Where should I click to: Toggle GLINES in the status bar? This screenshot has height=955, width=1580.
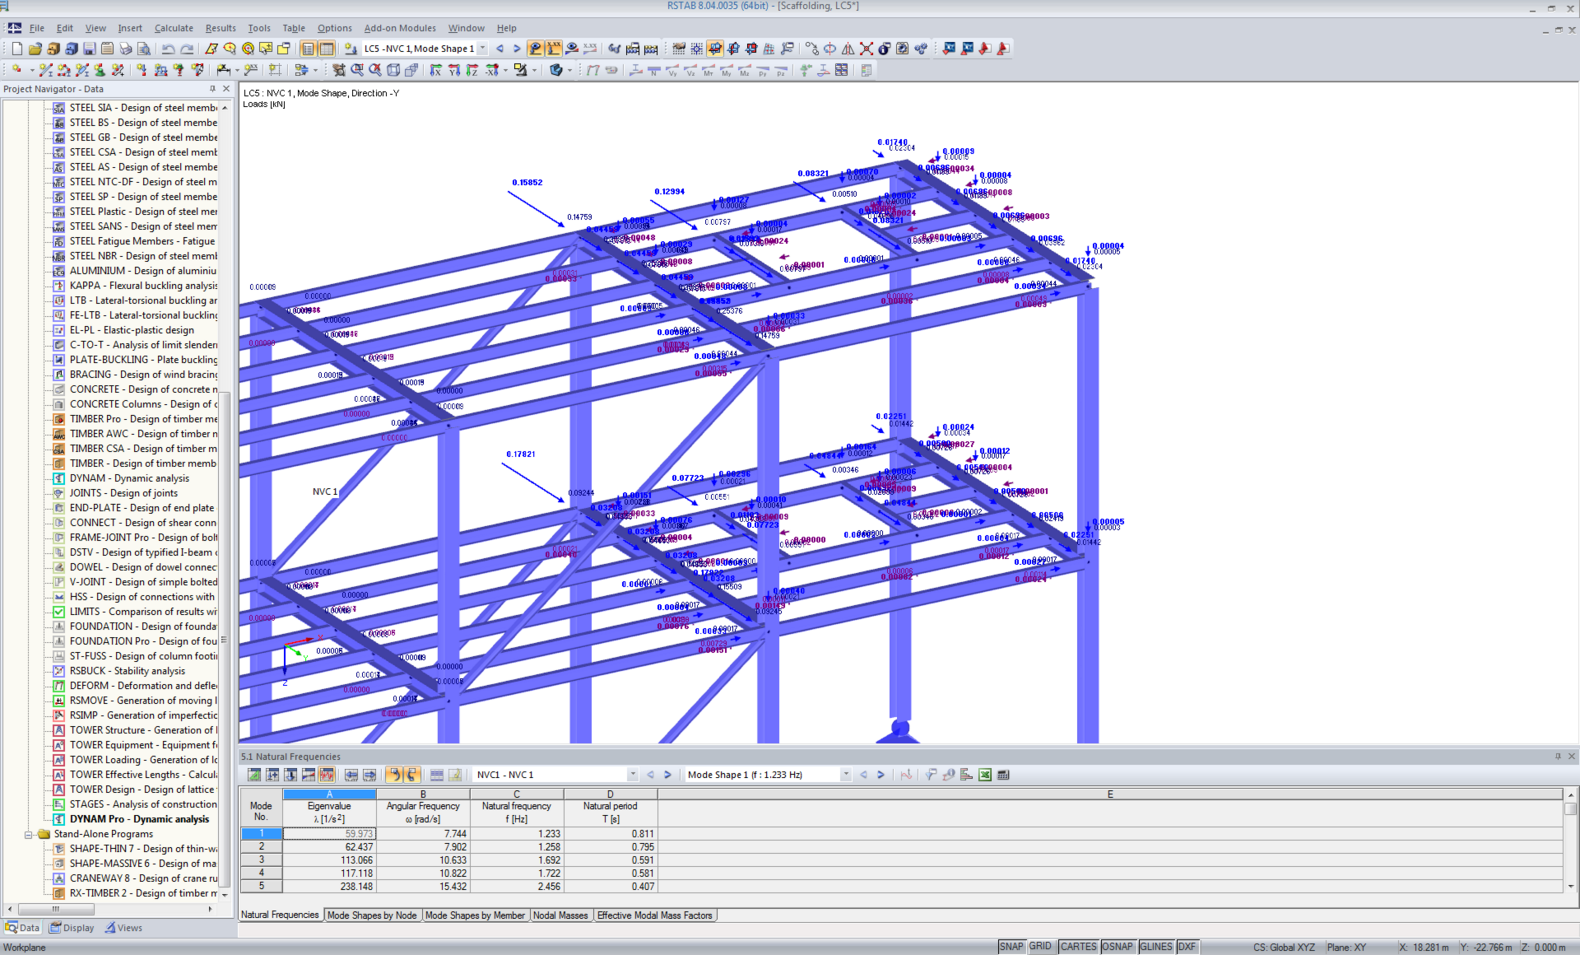click(x=1156, y=947)
